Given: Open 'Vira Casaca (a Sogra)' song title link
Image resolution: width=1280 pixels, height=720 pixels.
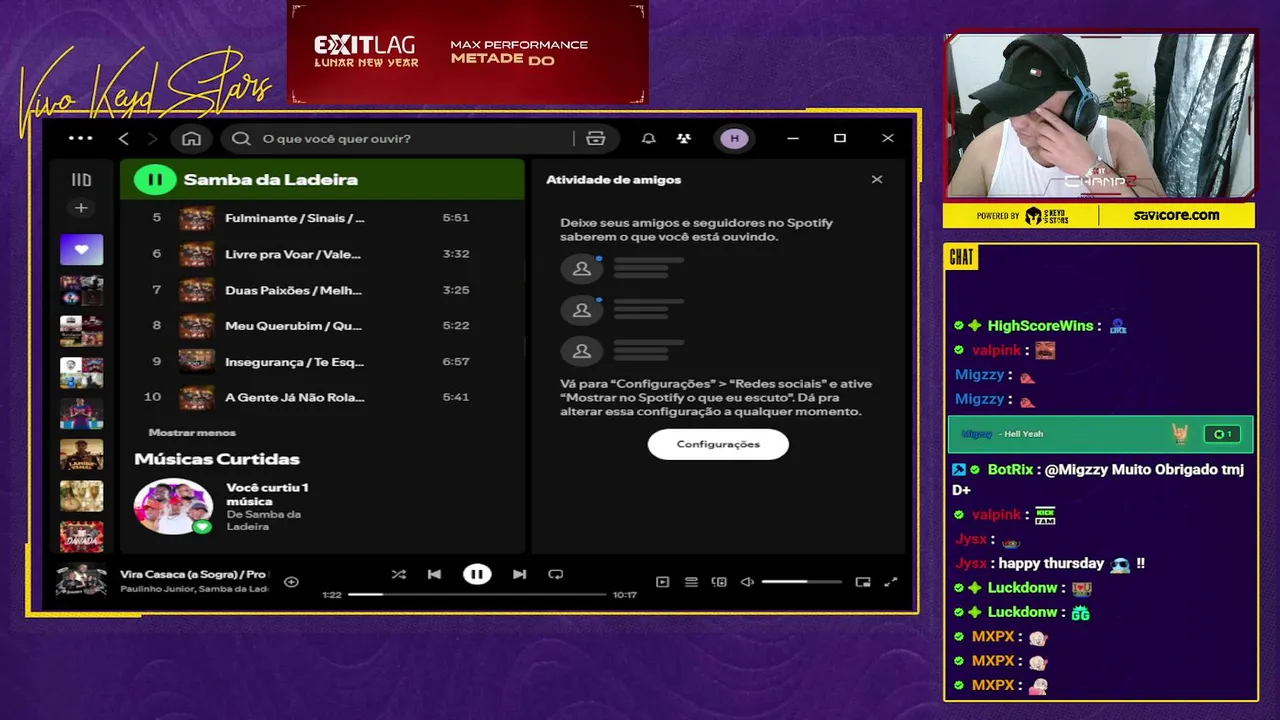Looking at the screenshot, I should tap(193, 574).
